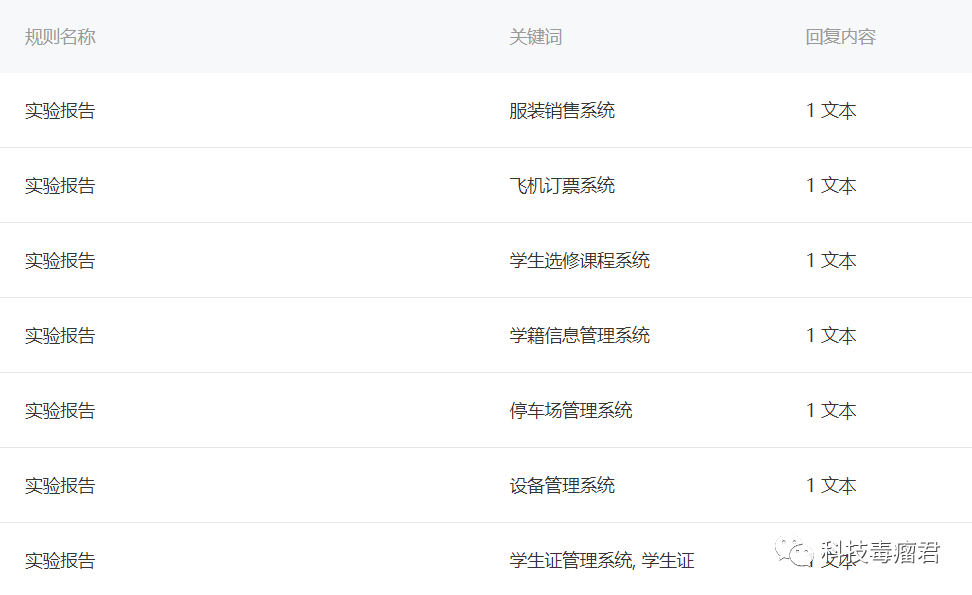Screen dimensions: 972x595
Task: Choose the 停车场管理系统 keyword
Action: click(571, 411)
